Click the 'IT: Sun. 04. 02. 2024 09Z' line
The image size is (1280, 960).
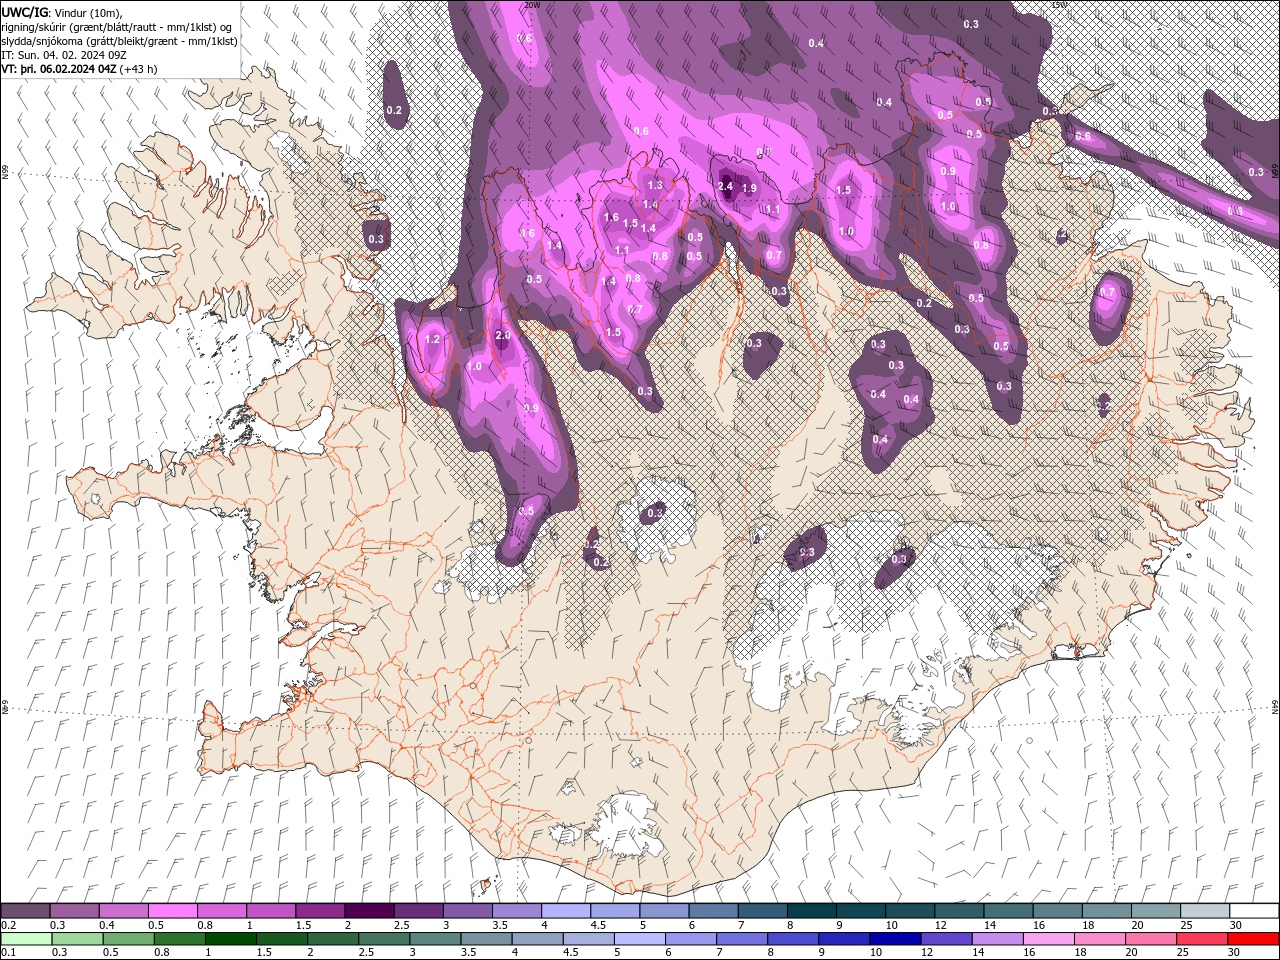pos(64,55)
